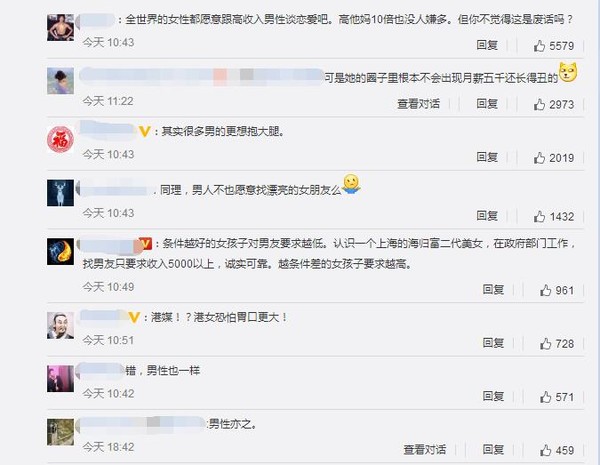Click 回复 on the 港媒 comment
The width and height of the screenshot is (600, 465).
493,343
